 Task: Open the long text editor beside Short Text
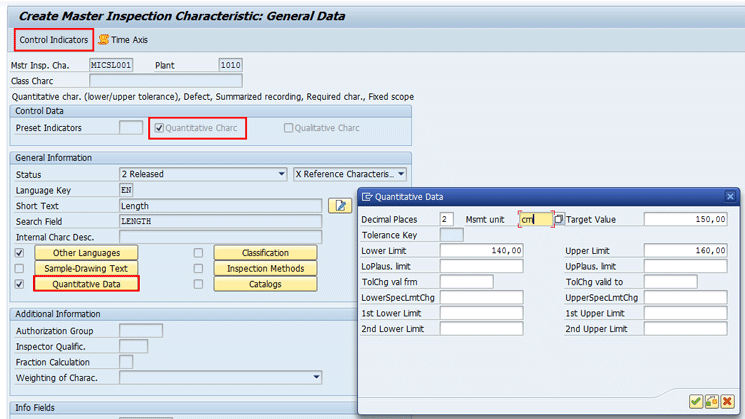[x=340, y=205]
